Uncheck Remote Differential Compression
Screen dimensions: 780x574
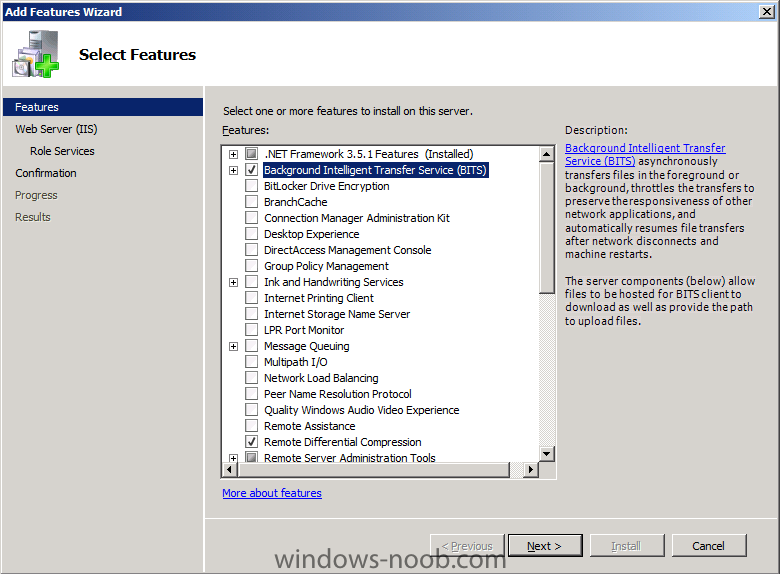pos(252,442)
